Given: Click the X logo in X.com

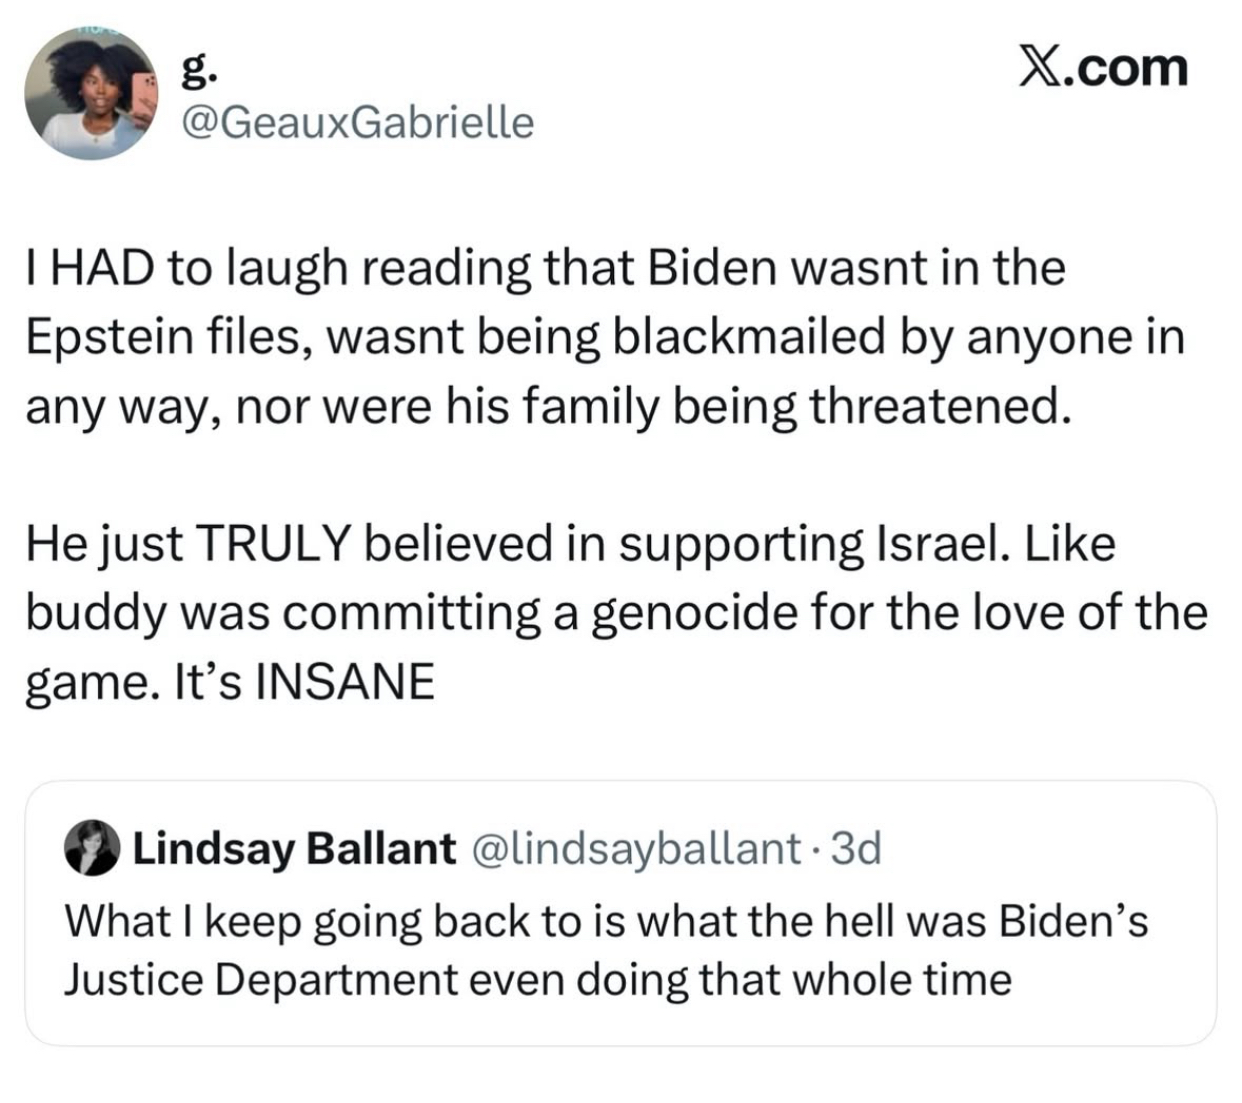Looking at the screenshot, I should pos(1040,68).
